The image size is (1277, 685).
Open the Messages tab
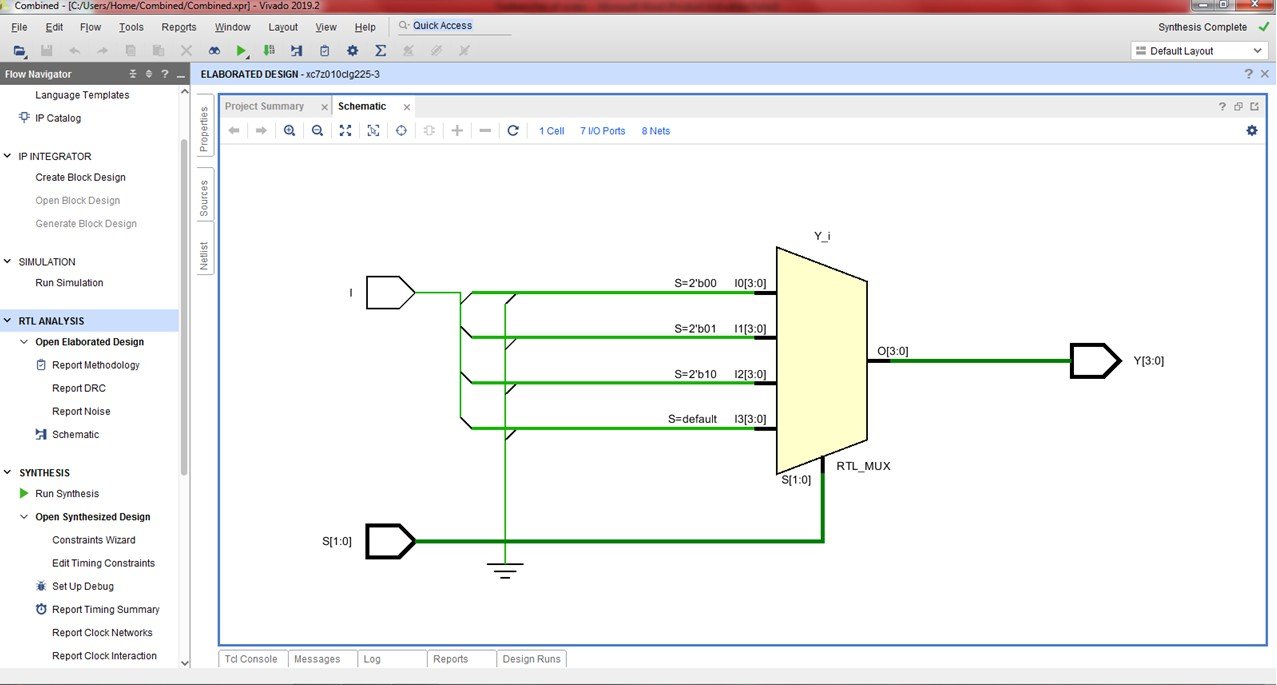(317, 659)
